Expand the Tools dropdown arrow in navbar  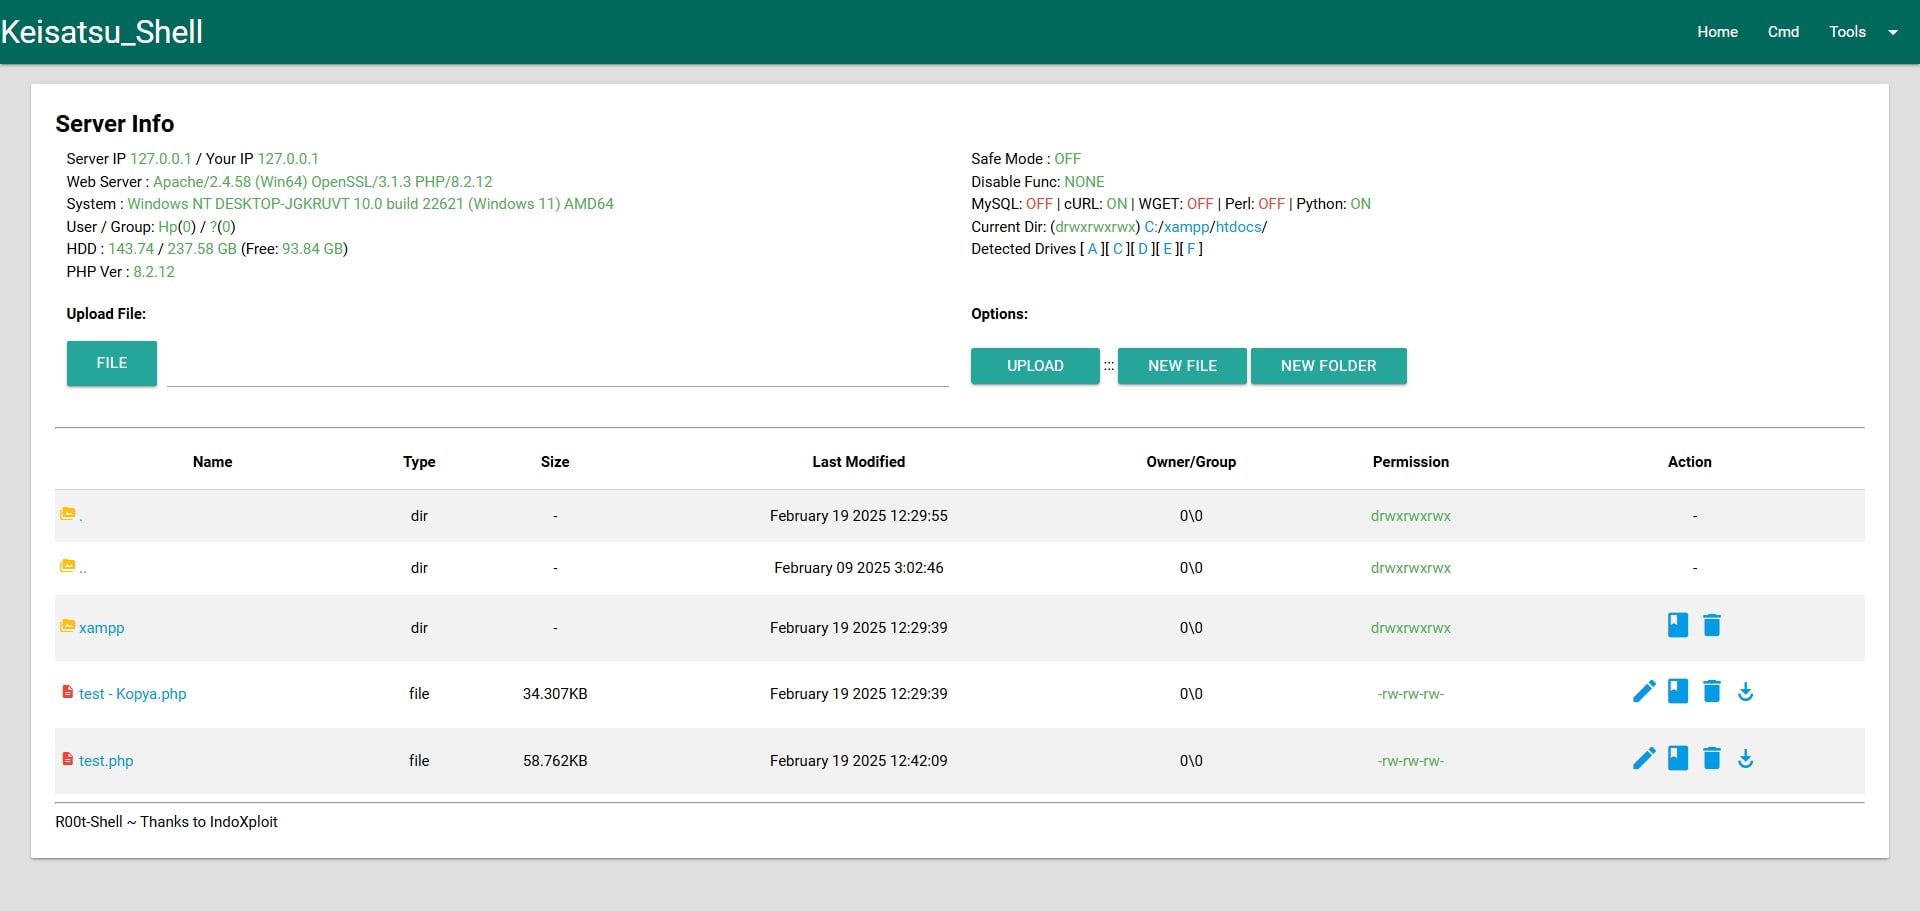tap(1892, 32)
